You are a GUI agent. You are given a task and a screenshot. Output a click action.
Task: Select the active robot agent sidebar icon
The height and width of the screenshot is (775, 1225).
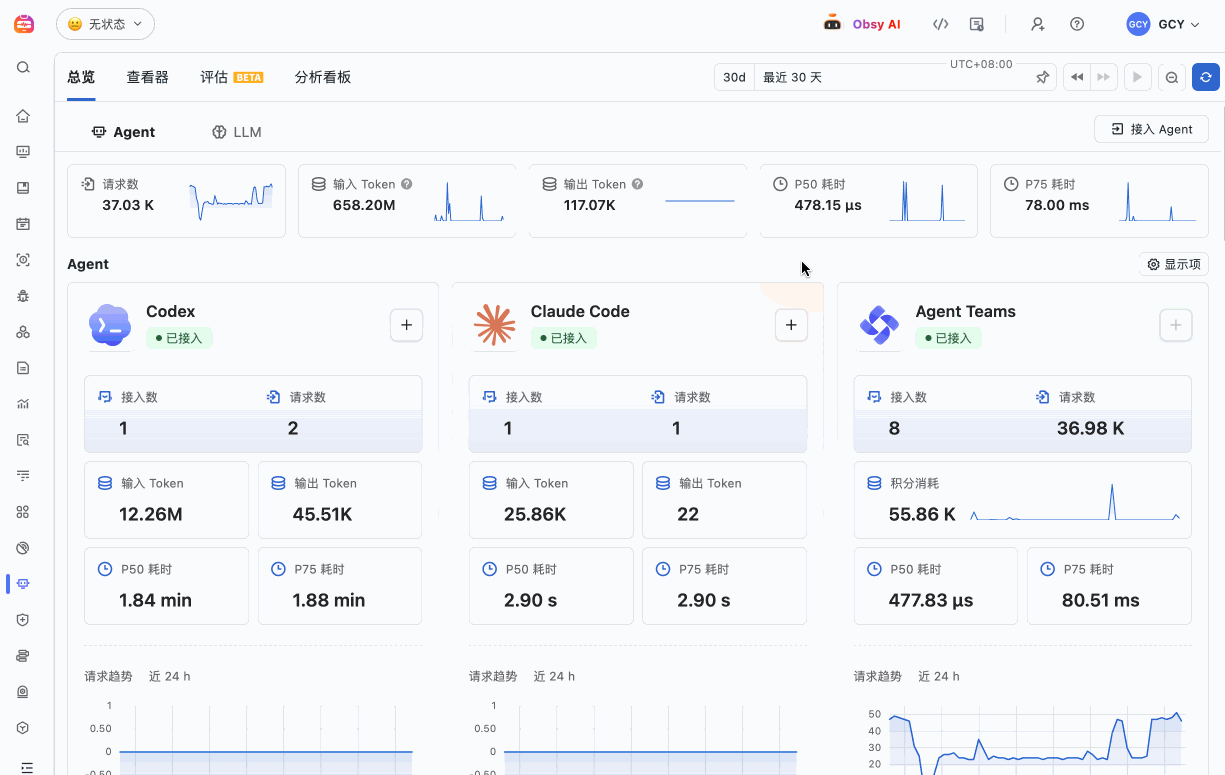click(x=23, y=584)
